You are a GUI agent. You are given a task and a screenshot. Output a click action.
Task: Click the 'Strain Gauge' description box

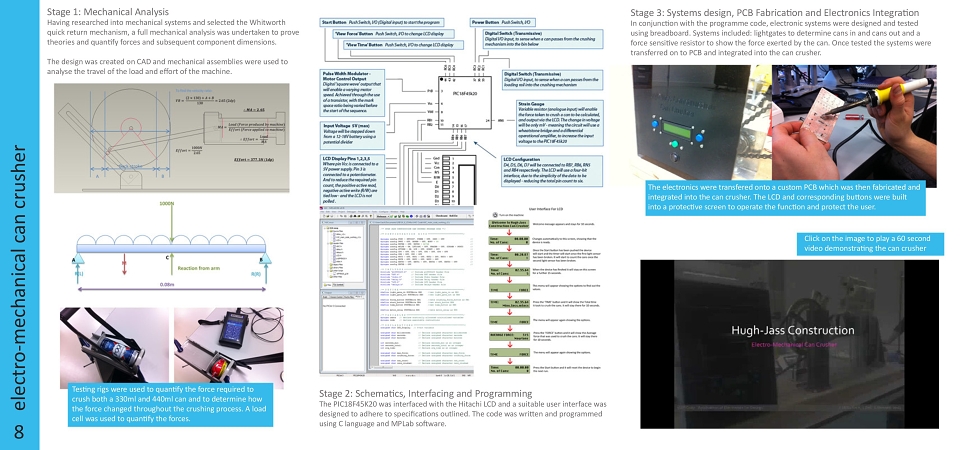point(559,125)
